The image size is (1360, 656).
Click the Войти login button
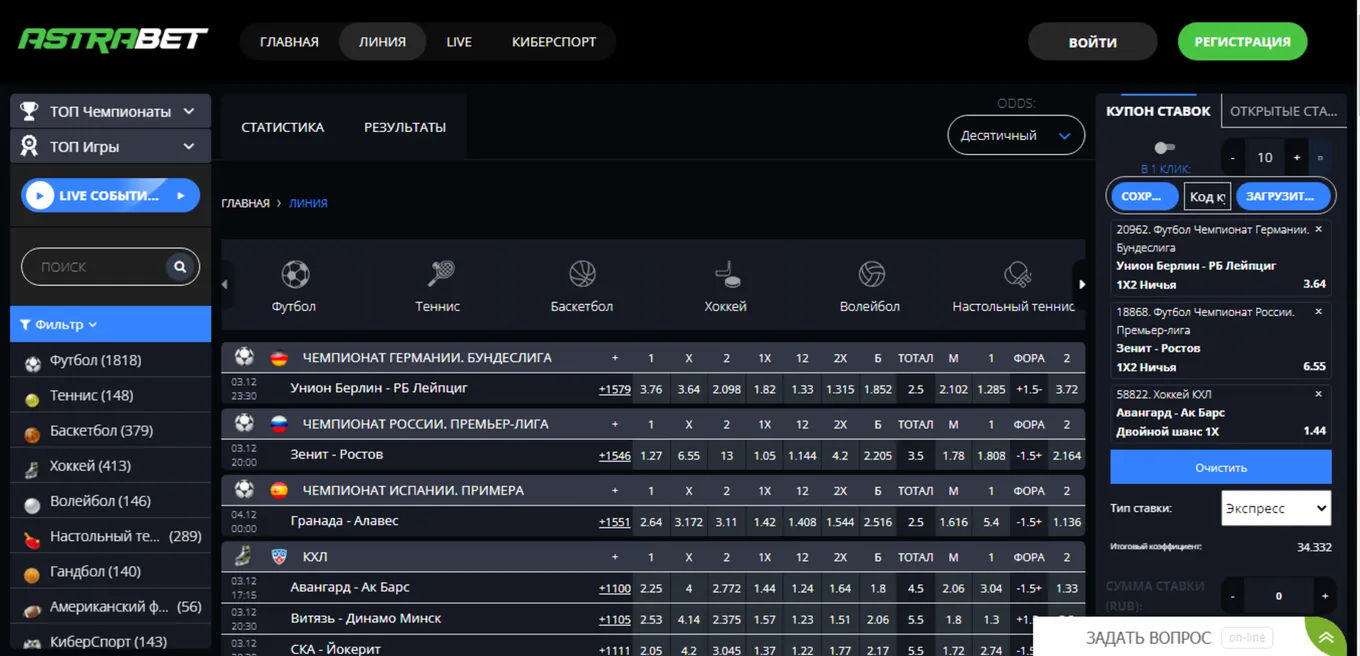pos(1093,42)
